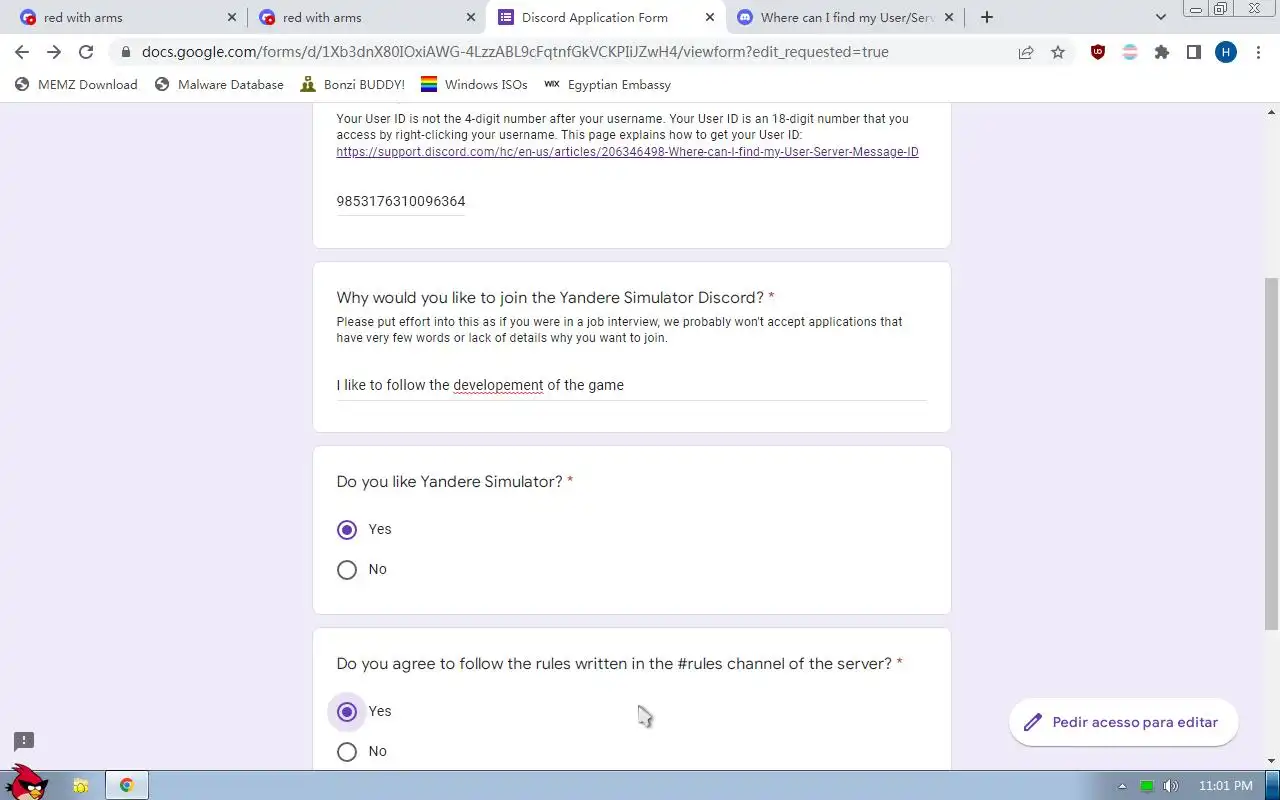Screen dimensions: 1280x800
Task: Open Bonzi BUDDY! bookmark
Action: [x=353, y=85]
